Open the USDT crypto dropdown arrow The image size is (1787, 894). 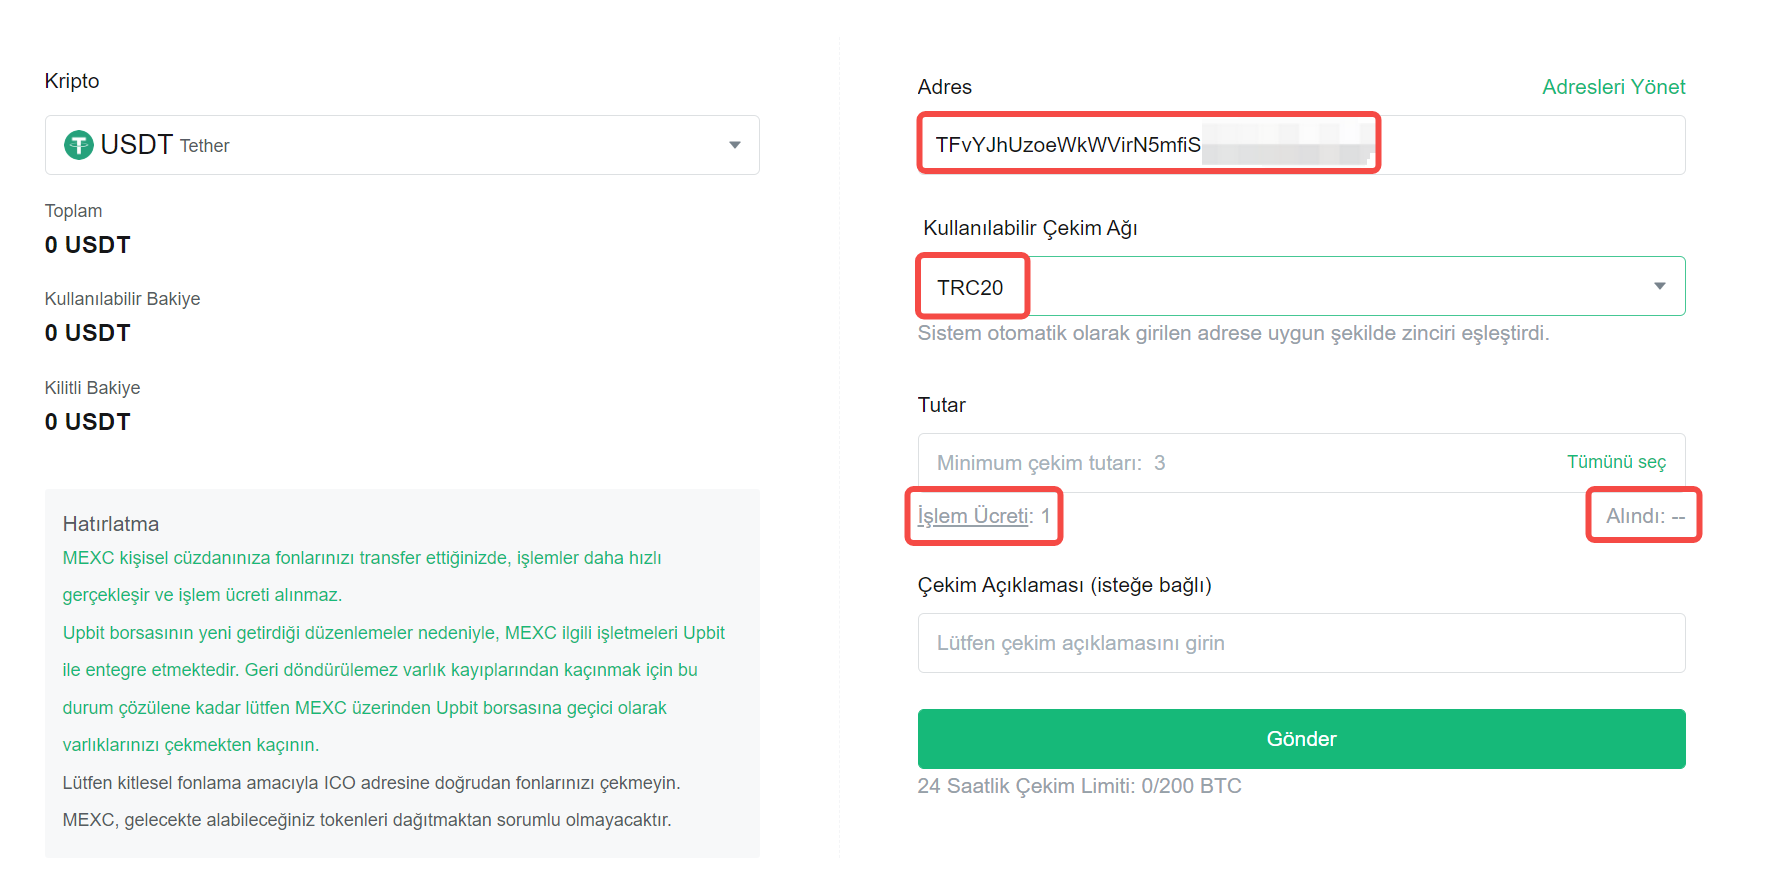coord(735,145)
